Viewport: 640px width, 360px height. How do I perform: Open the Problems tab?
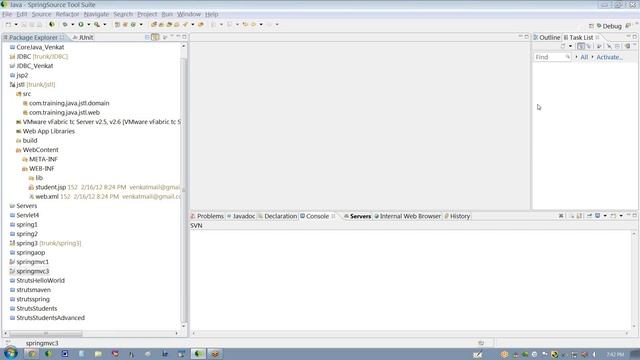click(x=207, y=216)
